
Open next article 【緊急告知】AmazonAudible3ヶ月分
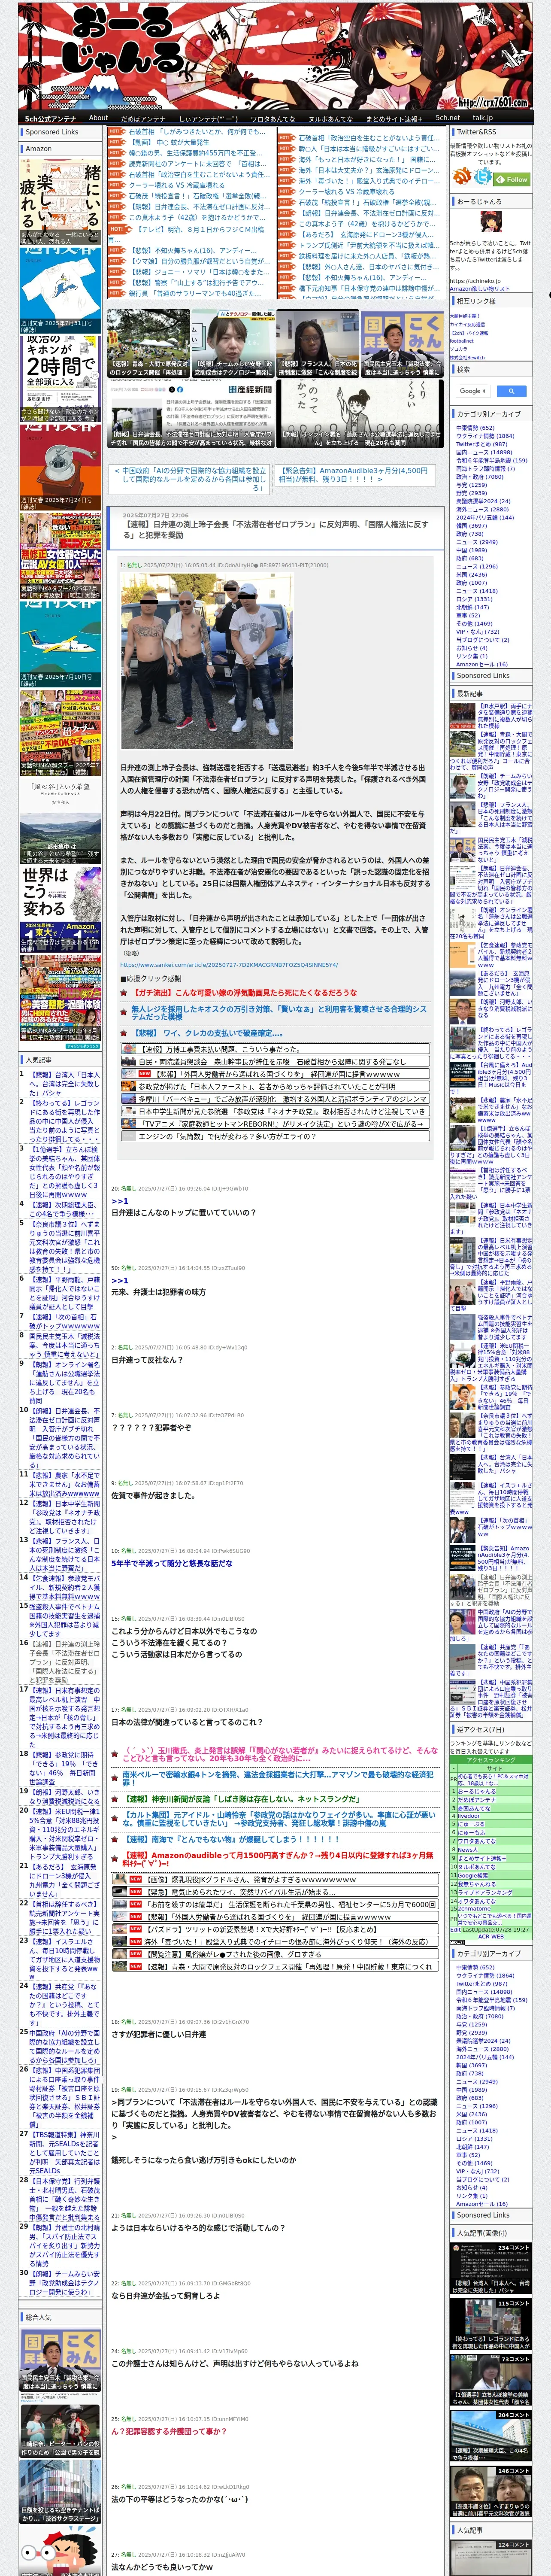355,474
